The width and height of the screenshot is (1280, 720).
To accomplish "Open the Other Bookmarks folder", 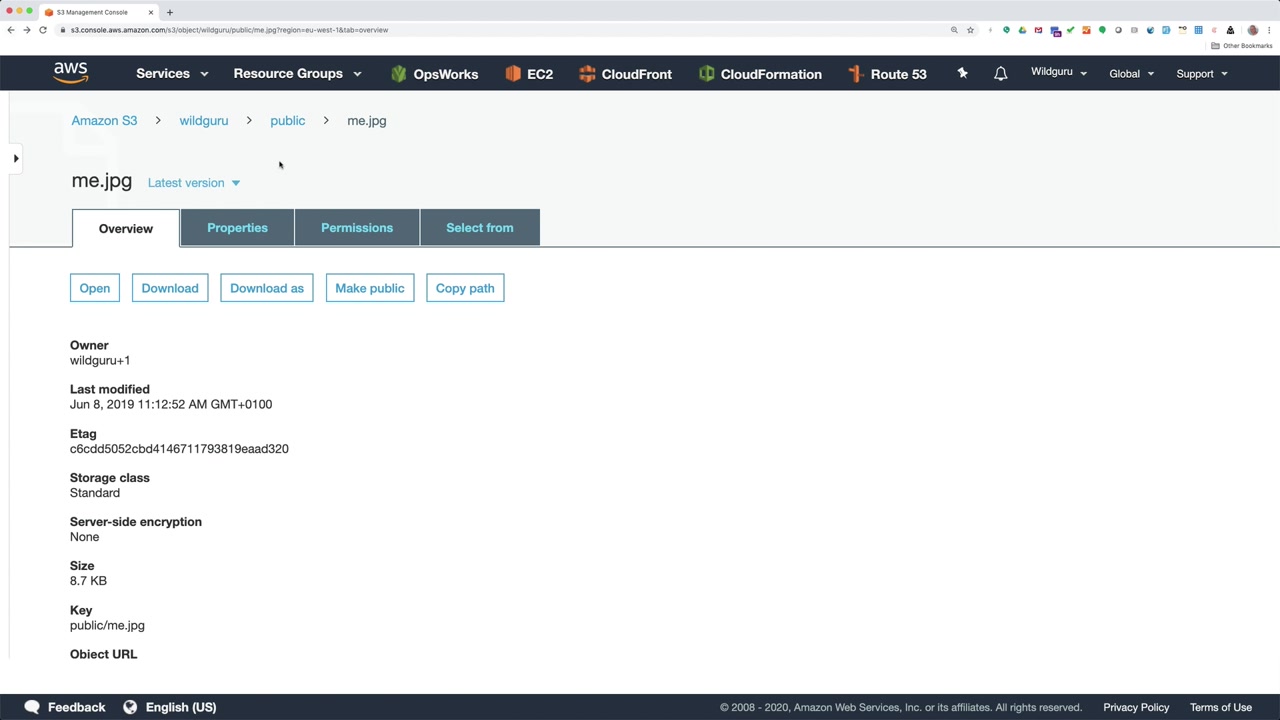I will click(1242, 46).
